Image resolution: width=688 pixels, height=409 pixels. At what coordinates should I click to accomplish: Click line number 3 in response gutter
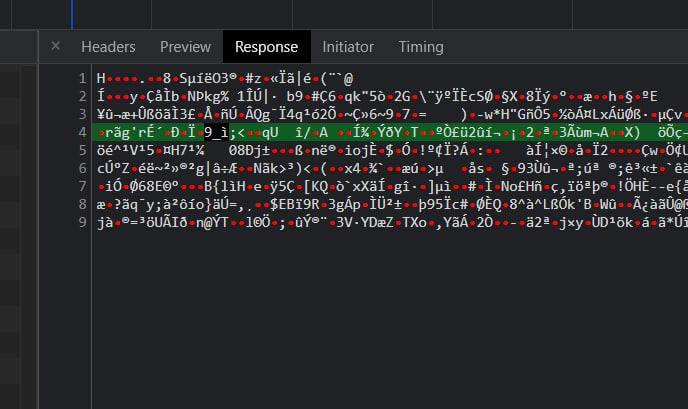[x=82, y=115]
